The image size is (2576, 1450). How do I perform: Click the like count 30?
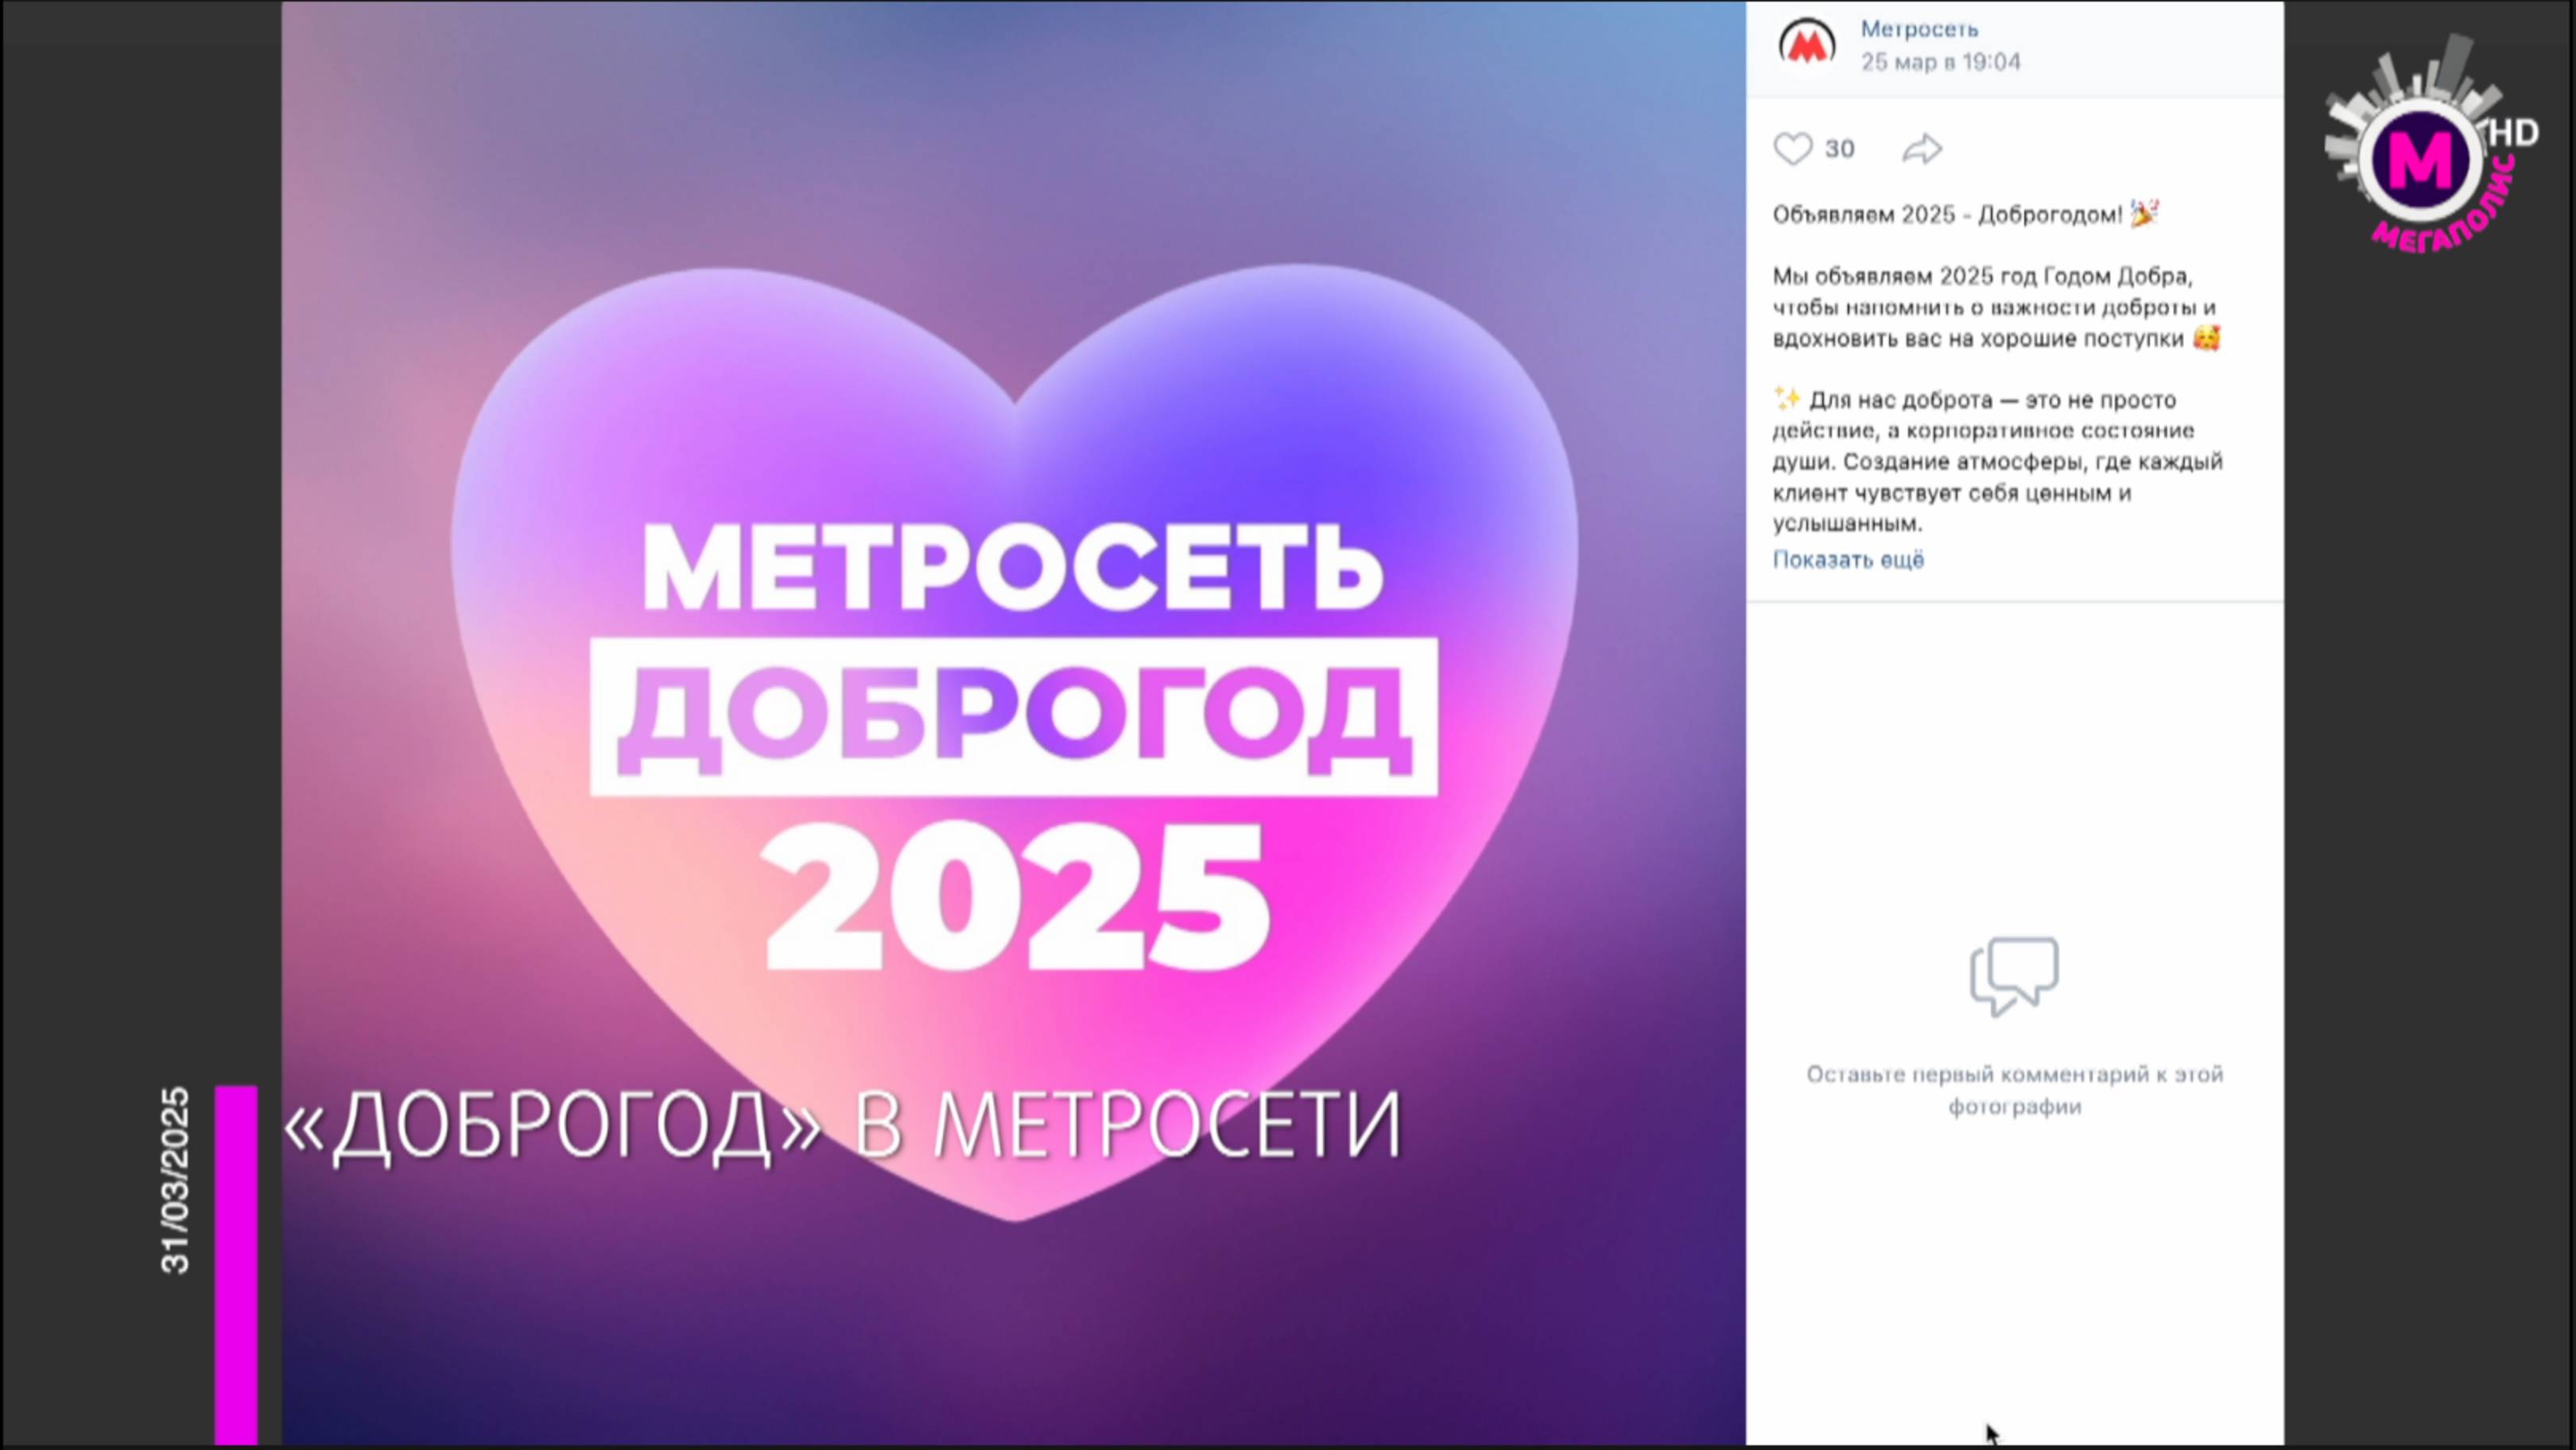tap(1839, 149)
